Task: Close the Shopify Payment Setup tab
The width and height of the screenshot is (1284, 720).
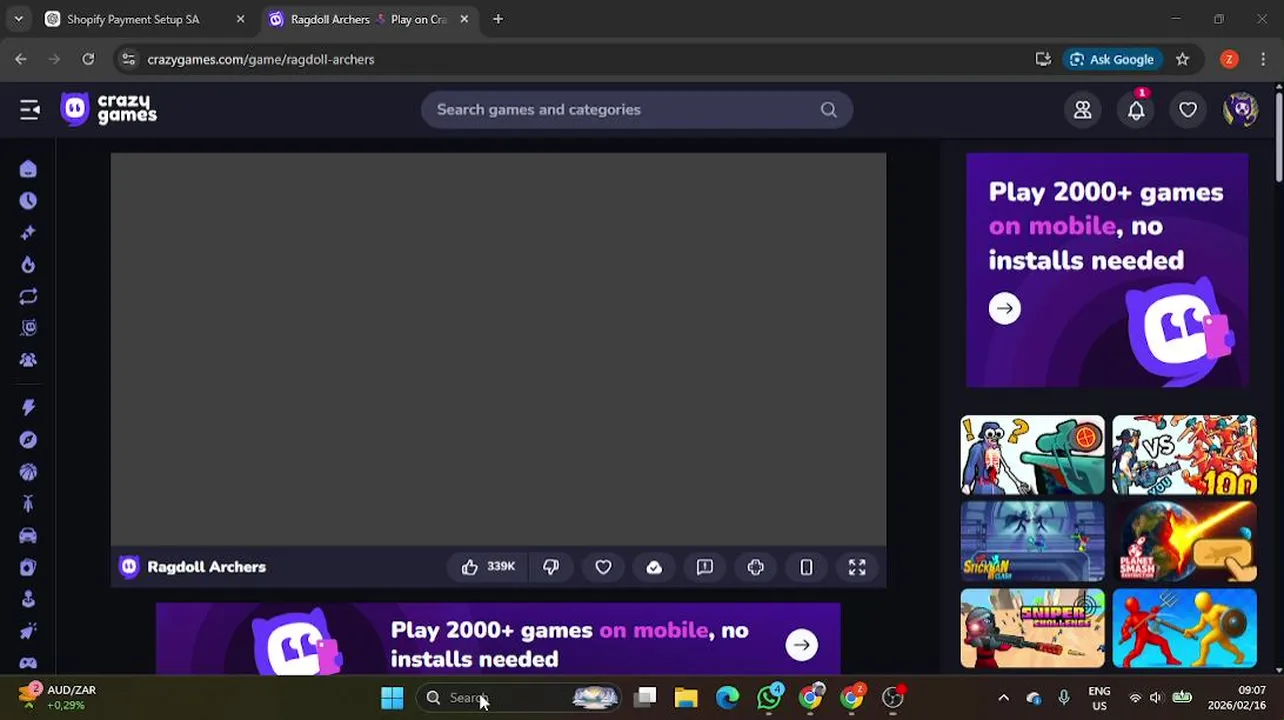Action: 240,19
